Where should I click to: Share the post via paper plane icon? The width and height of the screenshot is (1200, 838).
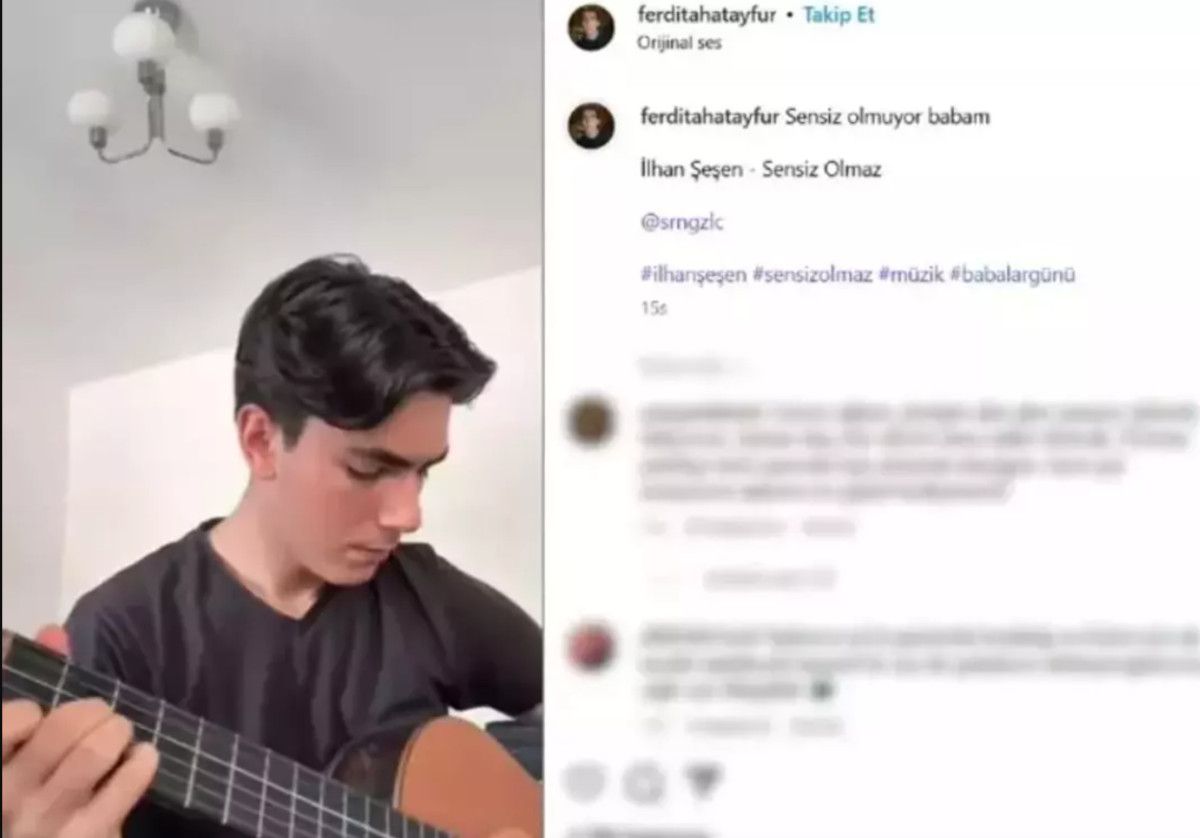(x=706, y=781)
